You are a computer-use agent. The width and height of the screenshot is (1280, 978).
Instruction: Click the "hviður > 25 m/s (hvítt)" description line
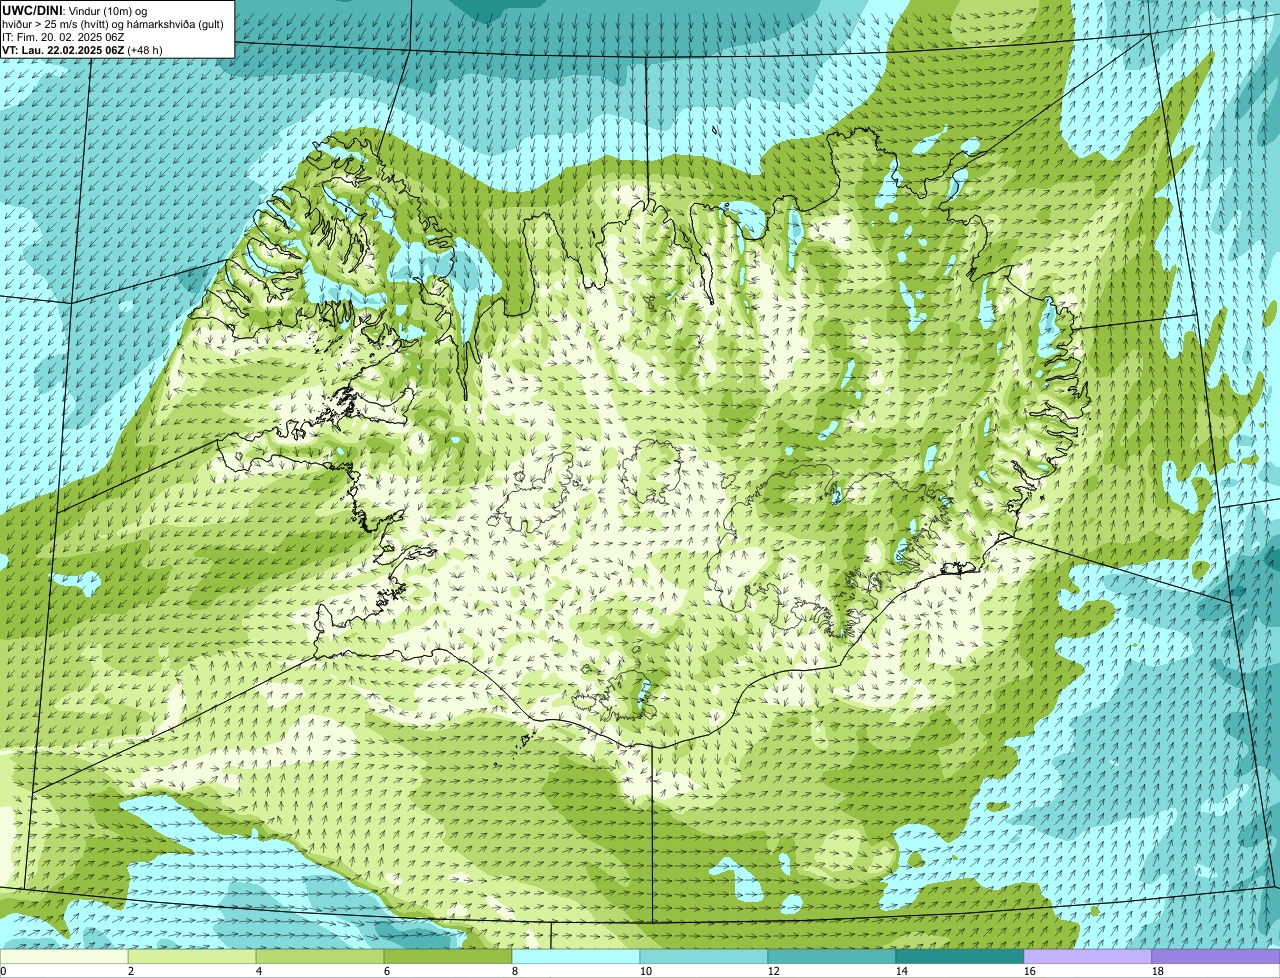(x=113, y=23)
